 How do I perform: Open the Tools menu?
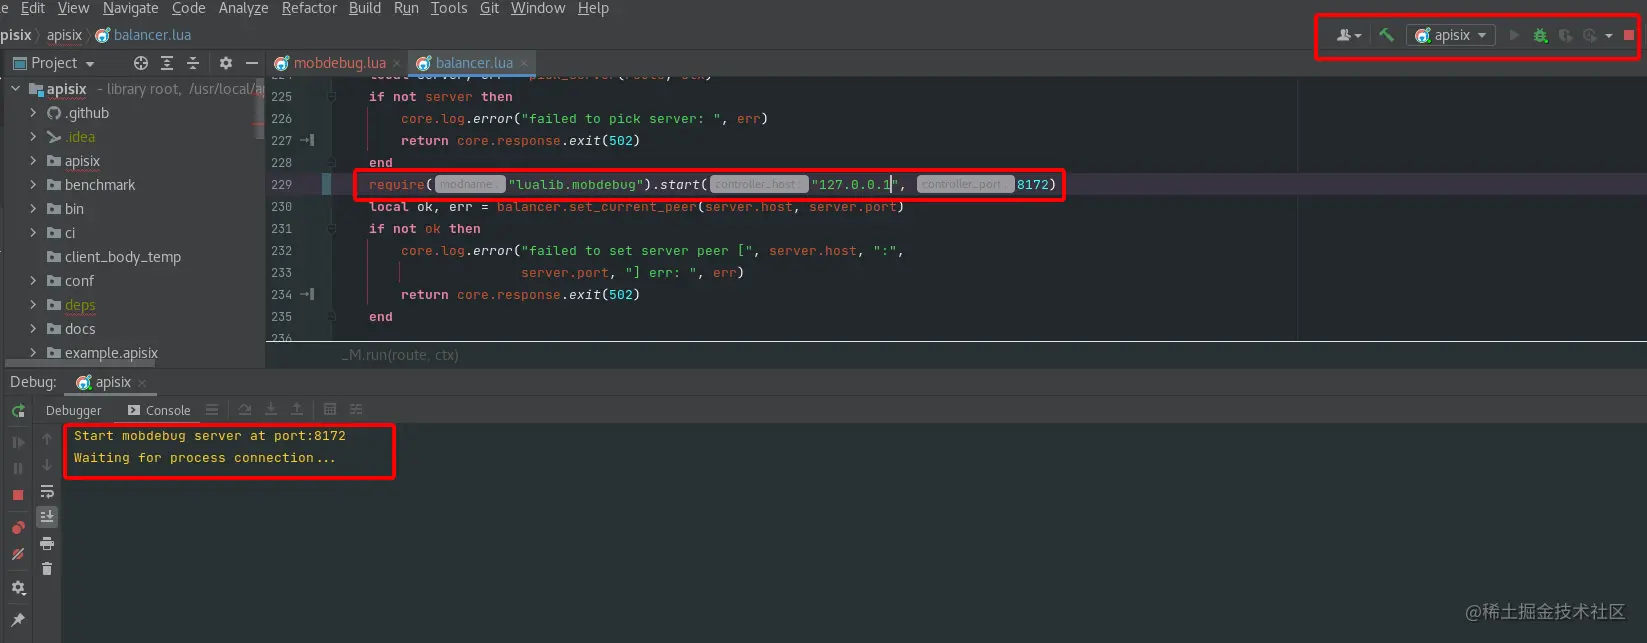pos(449,8)
